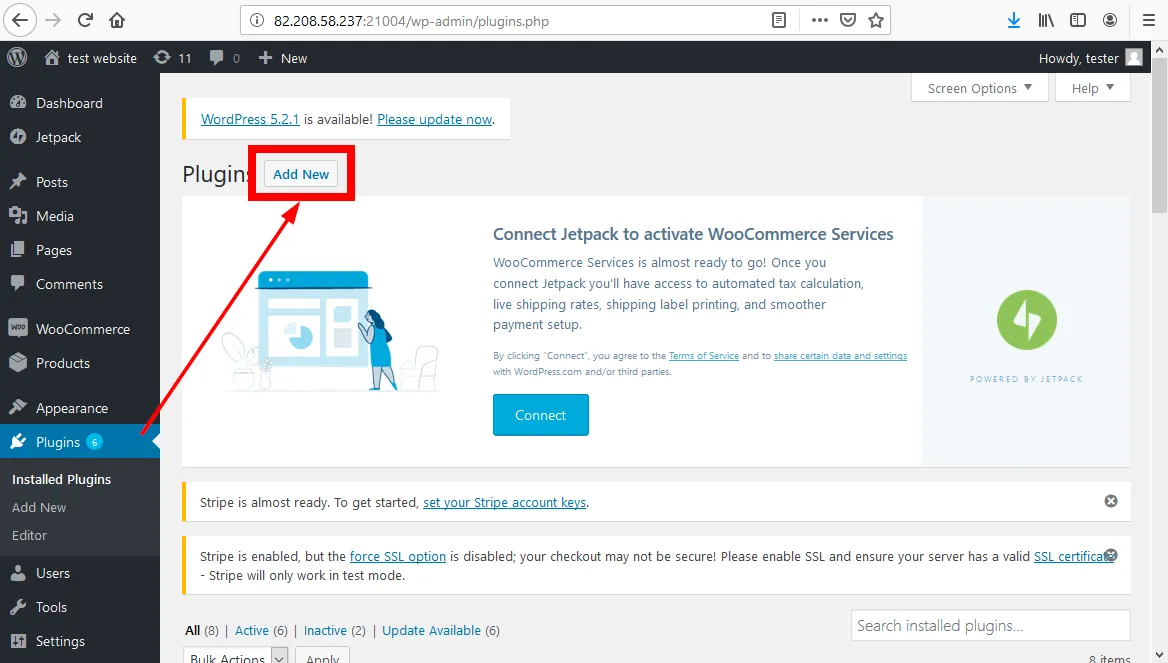Reload the current page in the browser
The image size is (1168, 663).
click(85, 20)
